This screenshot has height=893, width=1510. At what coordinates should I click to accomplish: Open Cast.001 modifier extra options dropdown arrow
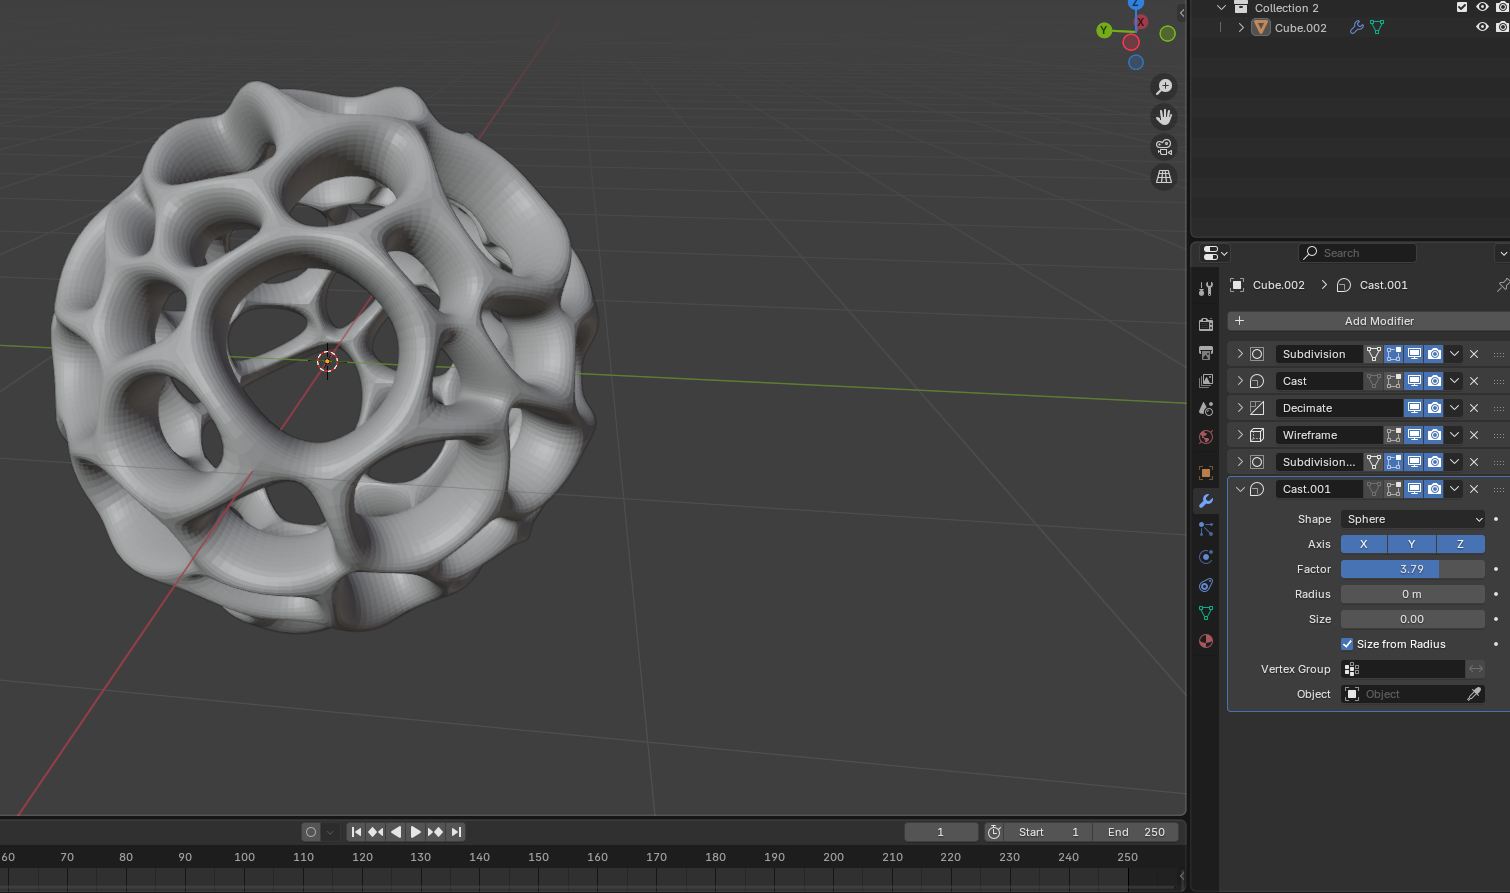coord(1454,489)
